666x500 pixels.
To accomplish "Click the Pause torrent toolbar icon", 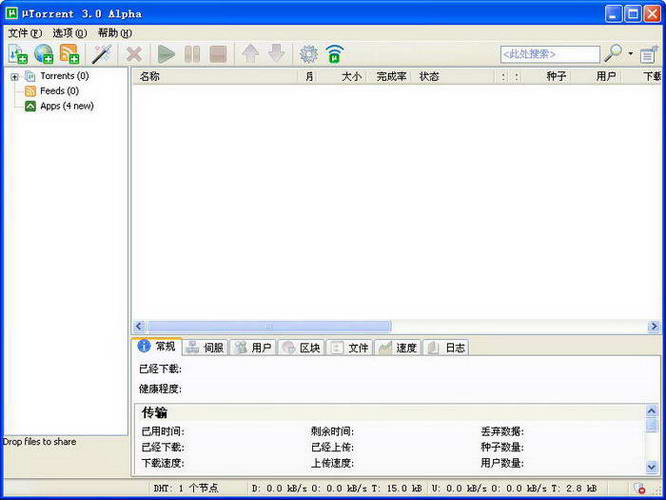I will tap(192, 54).
